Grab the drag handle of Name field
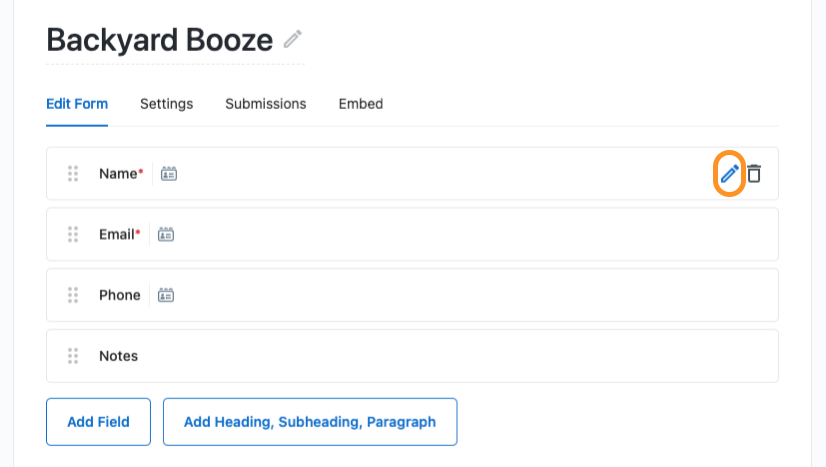The image size is (826, 467). (x=73, y=174)
